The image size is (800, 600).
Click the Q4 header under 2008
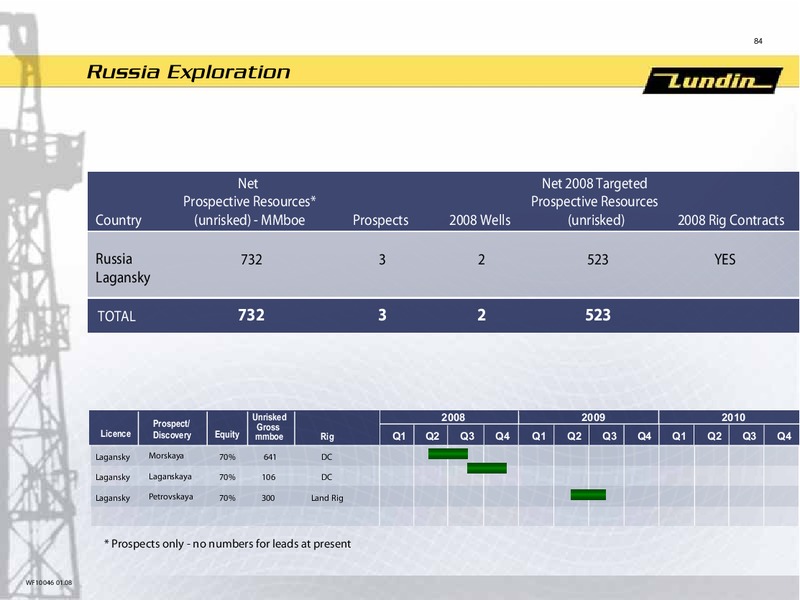[502, 436]
